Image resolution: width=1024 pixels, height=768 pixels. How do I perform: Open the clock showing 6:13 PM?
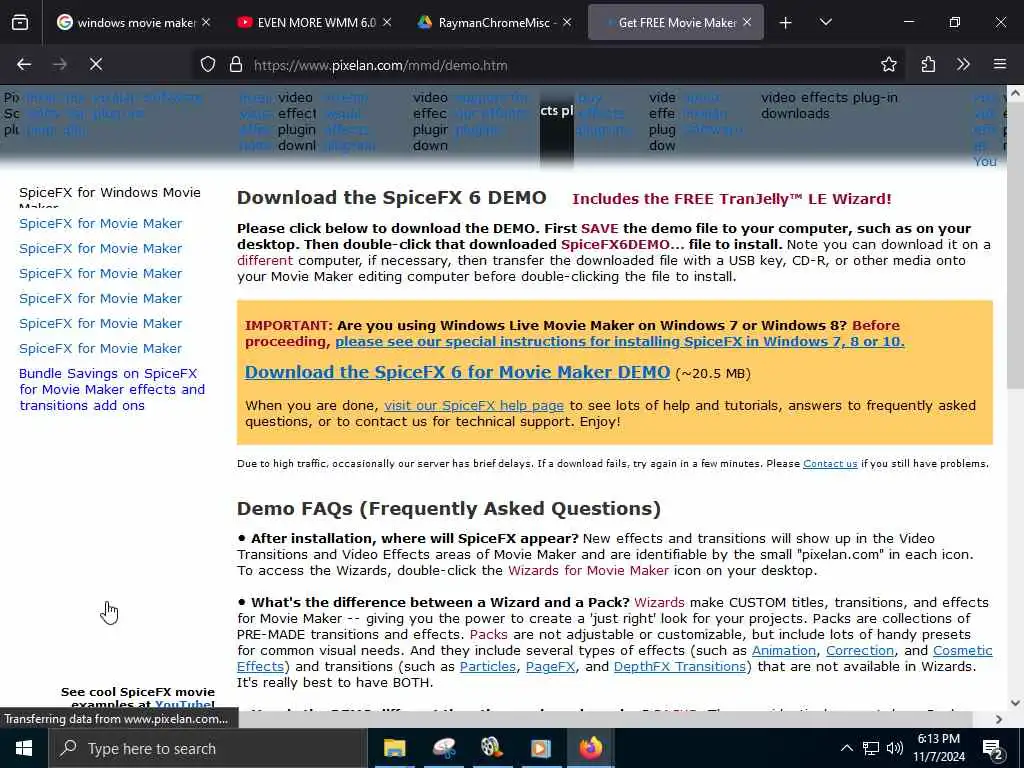[x=938, y=748]
